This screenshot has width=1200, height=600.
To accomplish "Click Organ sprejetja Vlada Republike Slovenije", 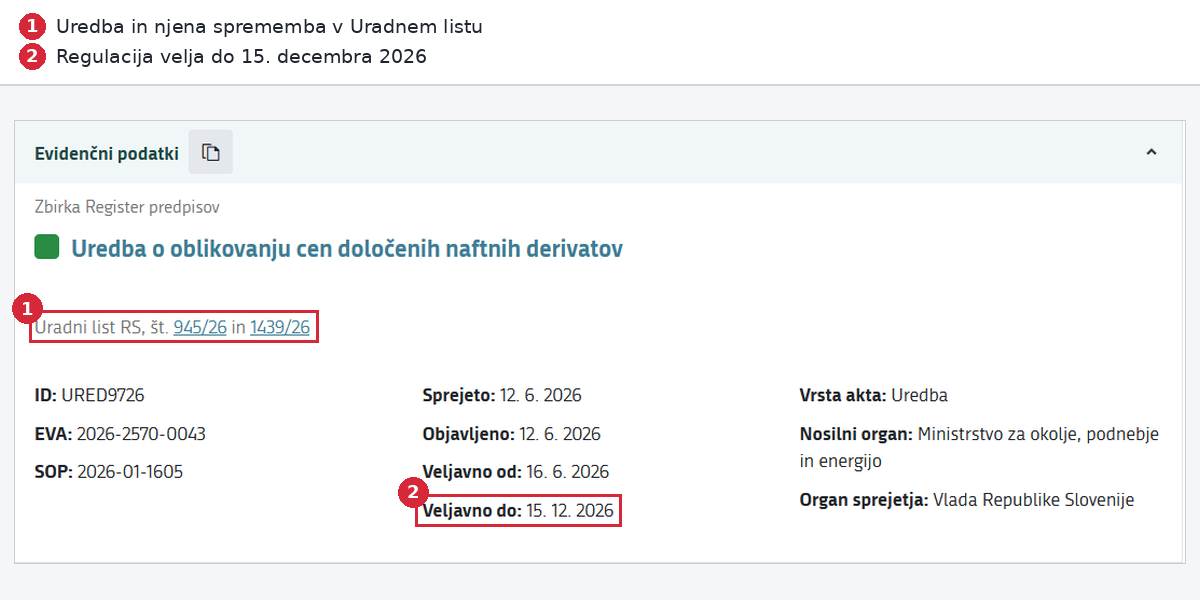I will pos(1033,499).
